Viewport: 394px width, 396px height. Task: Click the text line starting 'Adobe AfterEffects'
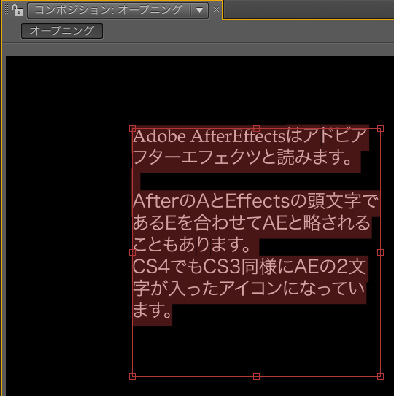click(250, 136)
